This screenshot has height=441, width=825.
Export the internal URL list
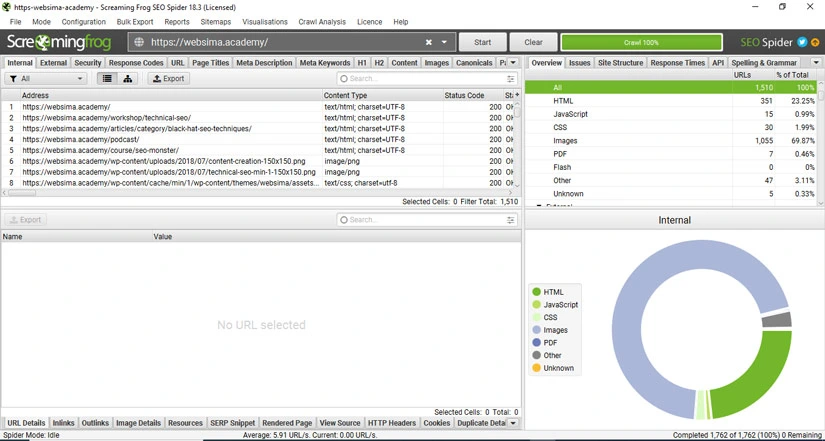click(168, 78)
